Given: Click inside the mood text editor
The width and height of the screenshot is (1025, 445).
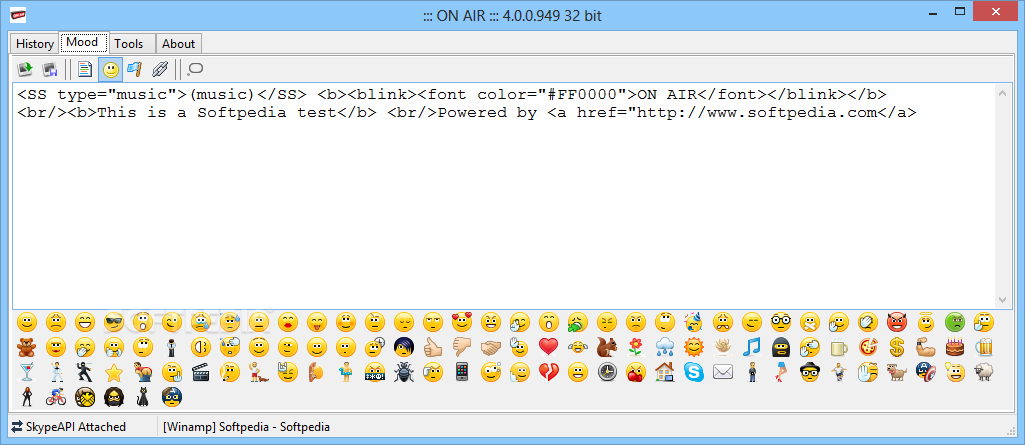Looking at the screenshot, I should [x=504, y=196].
